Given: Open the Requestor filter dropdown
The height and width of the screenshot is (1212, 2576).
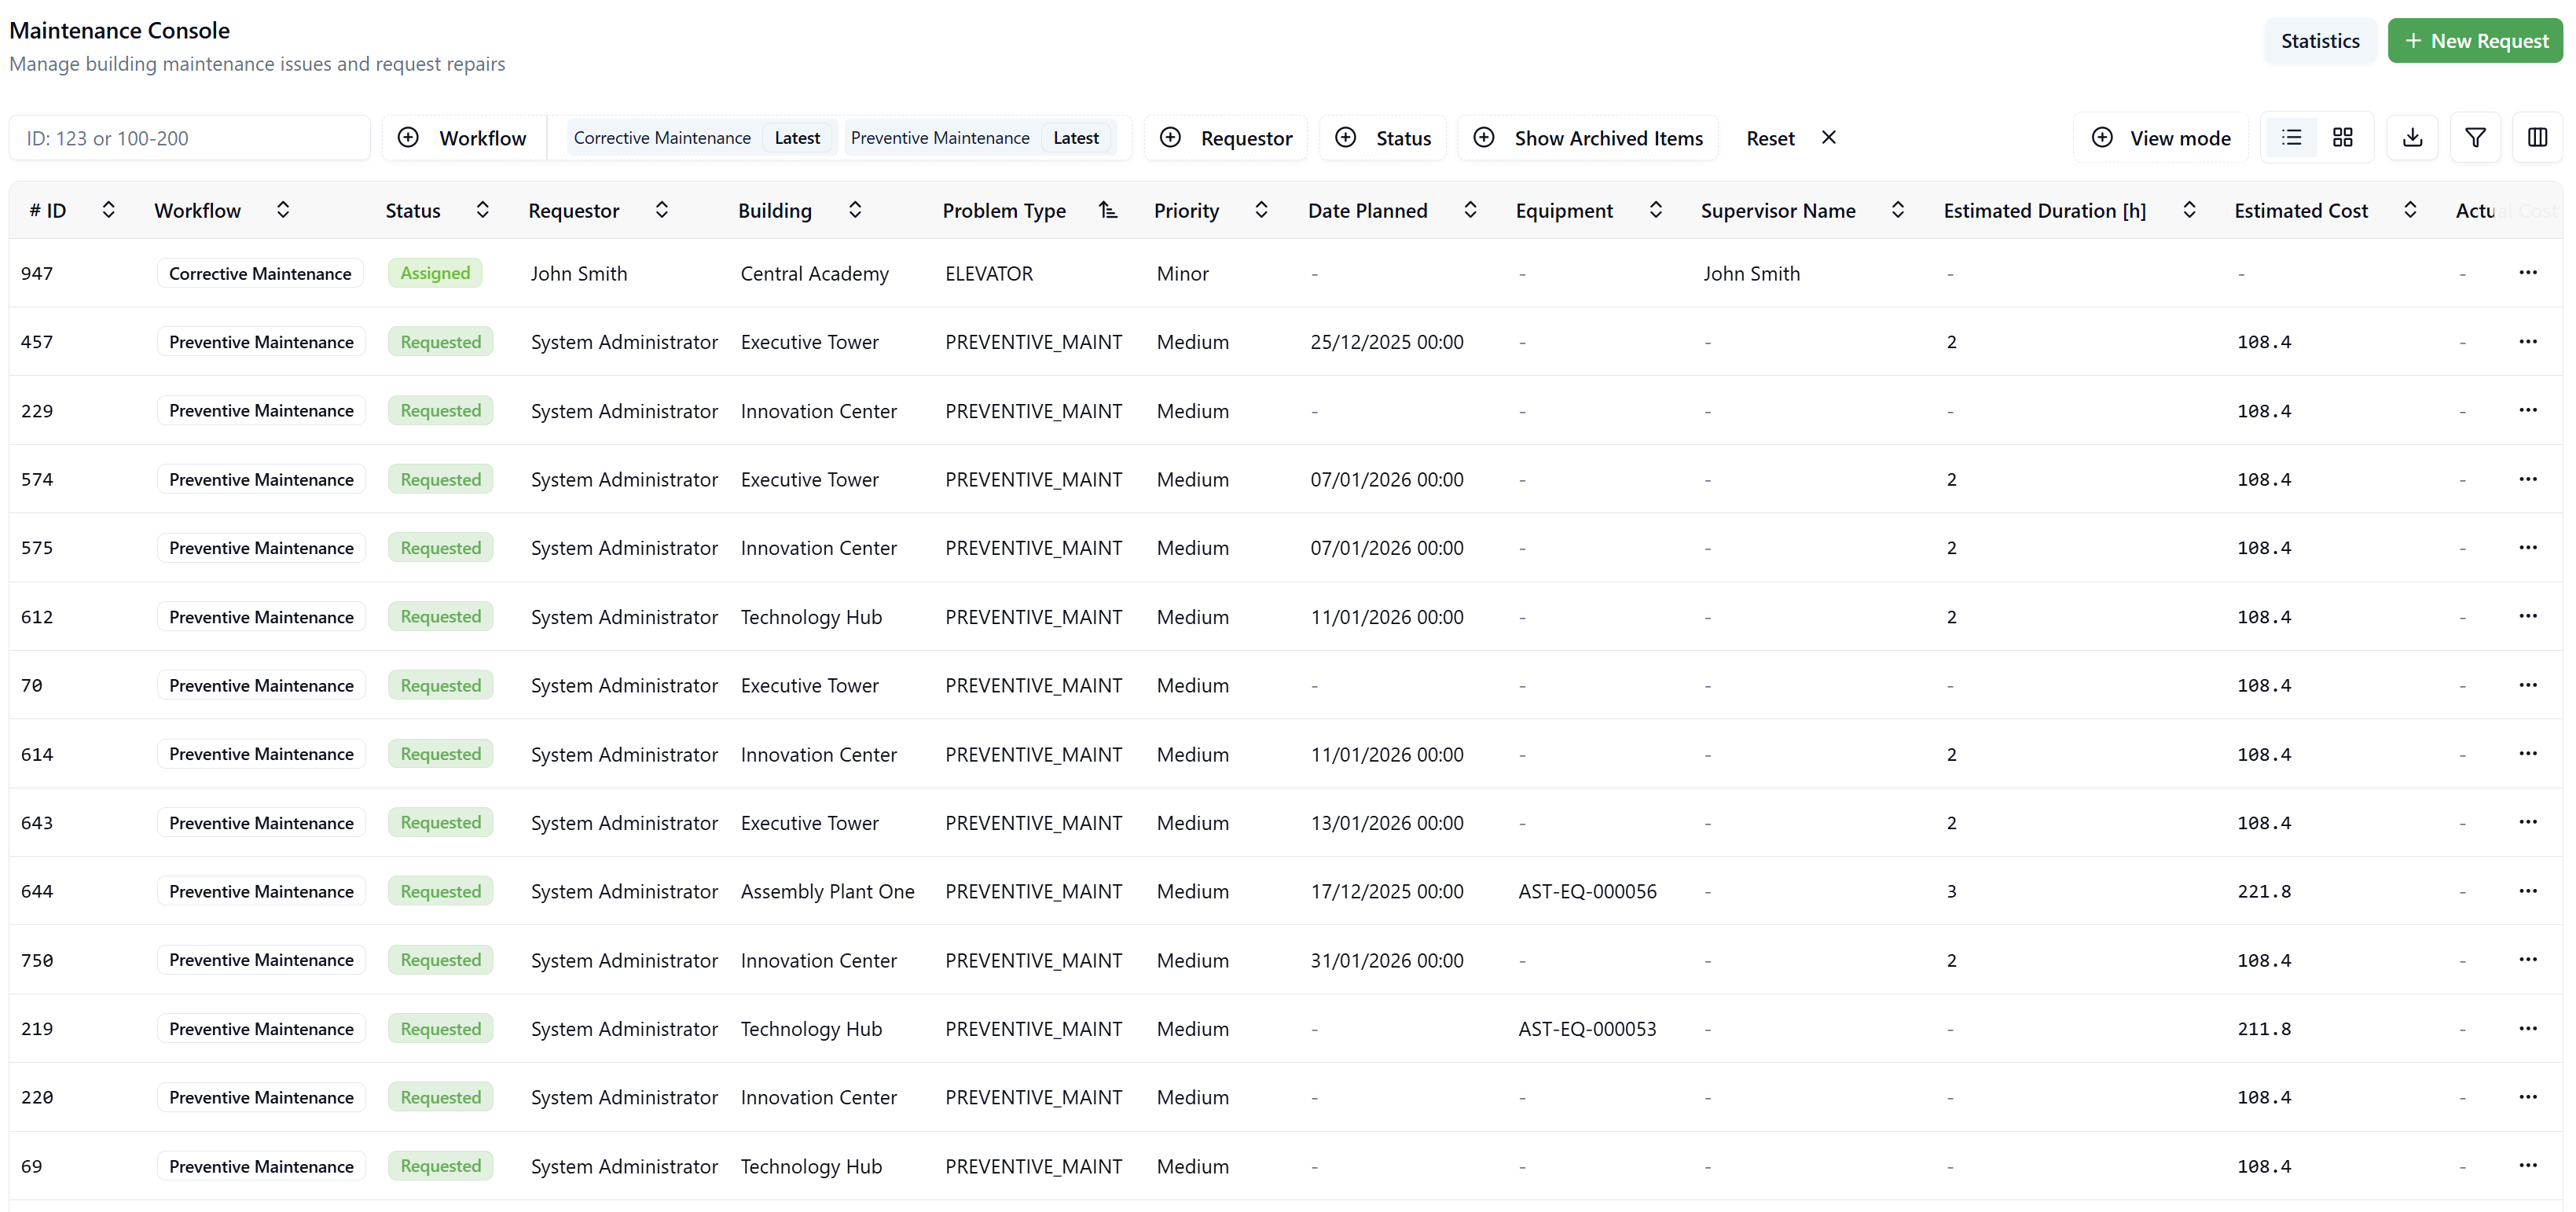Looking at the screenshot, I should tap(1226, 138).
